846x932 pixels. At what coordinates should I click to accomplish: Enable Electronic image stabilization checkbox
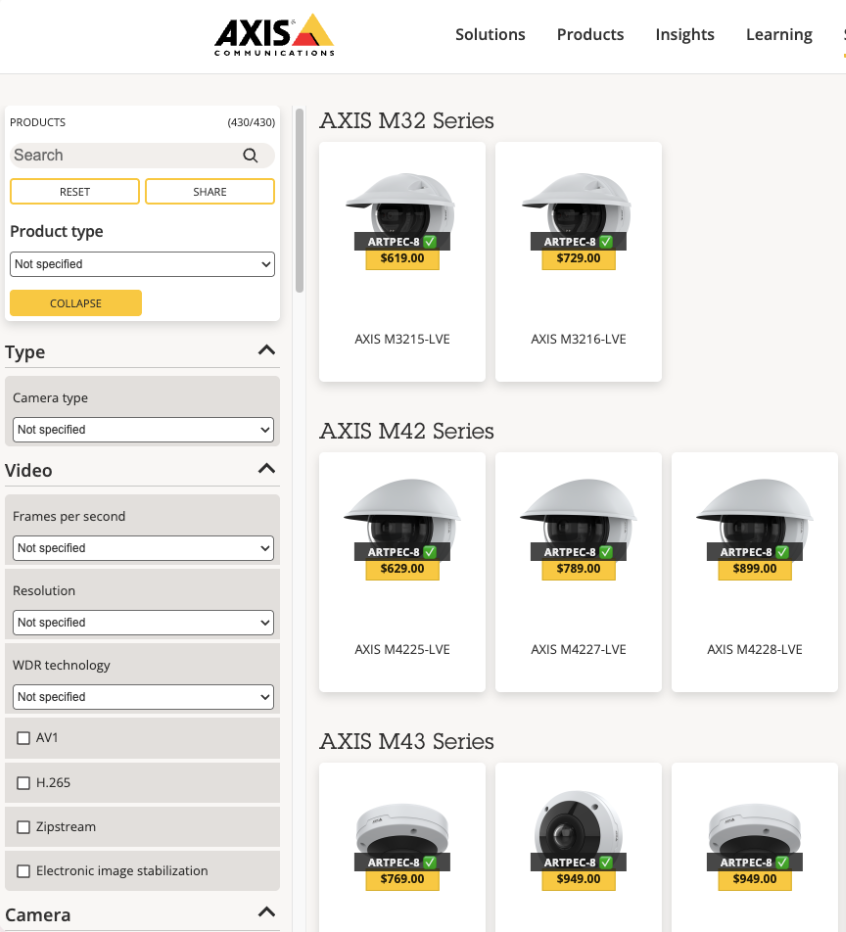pos(23,871)
